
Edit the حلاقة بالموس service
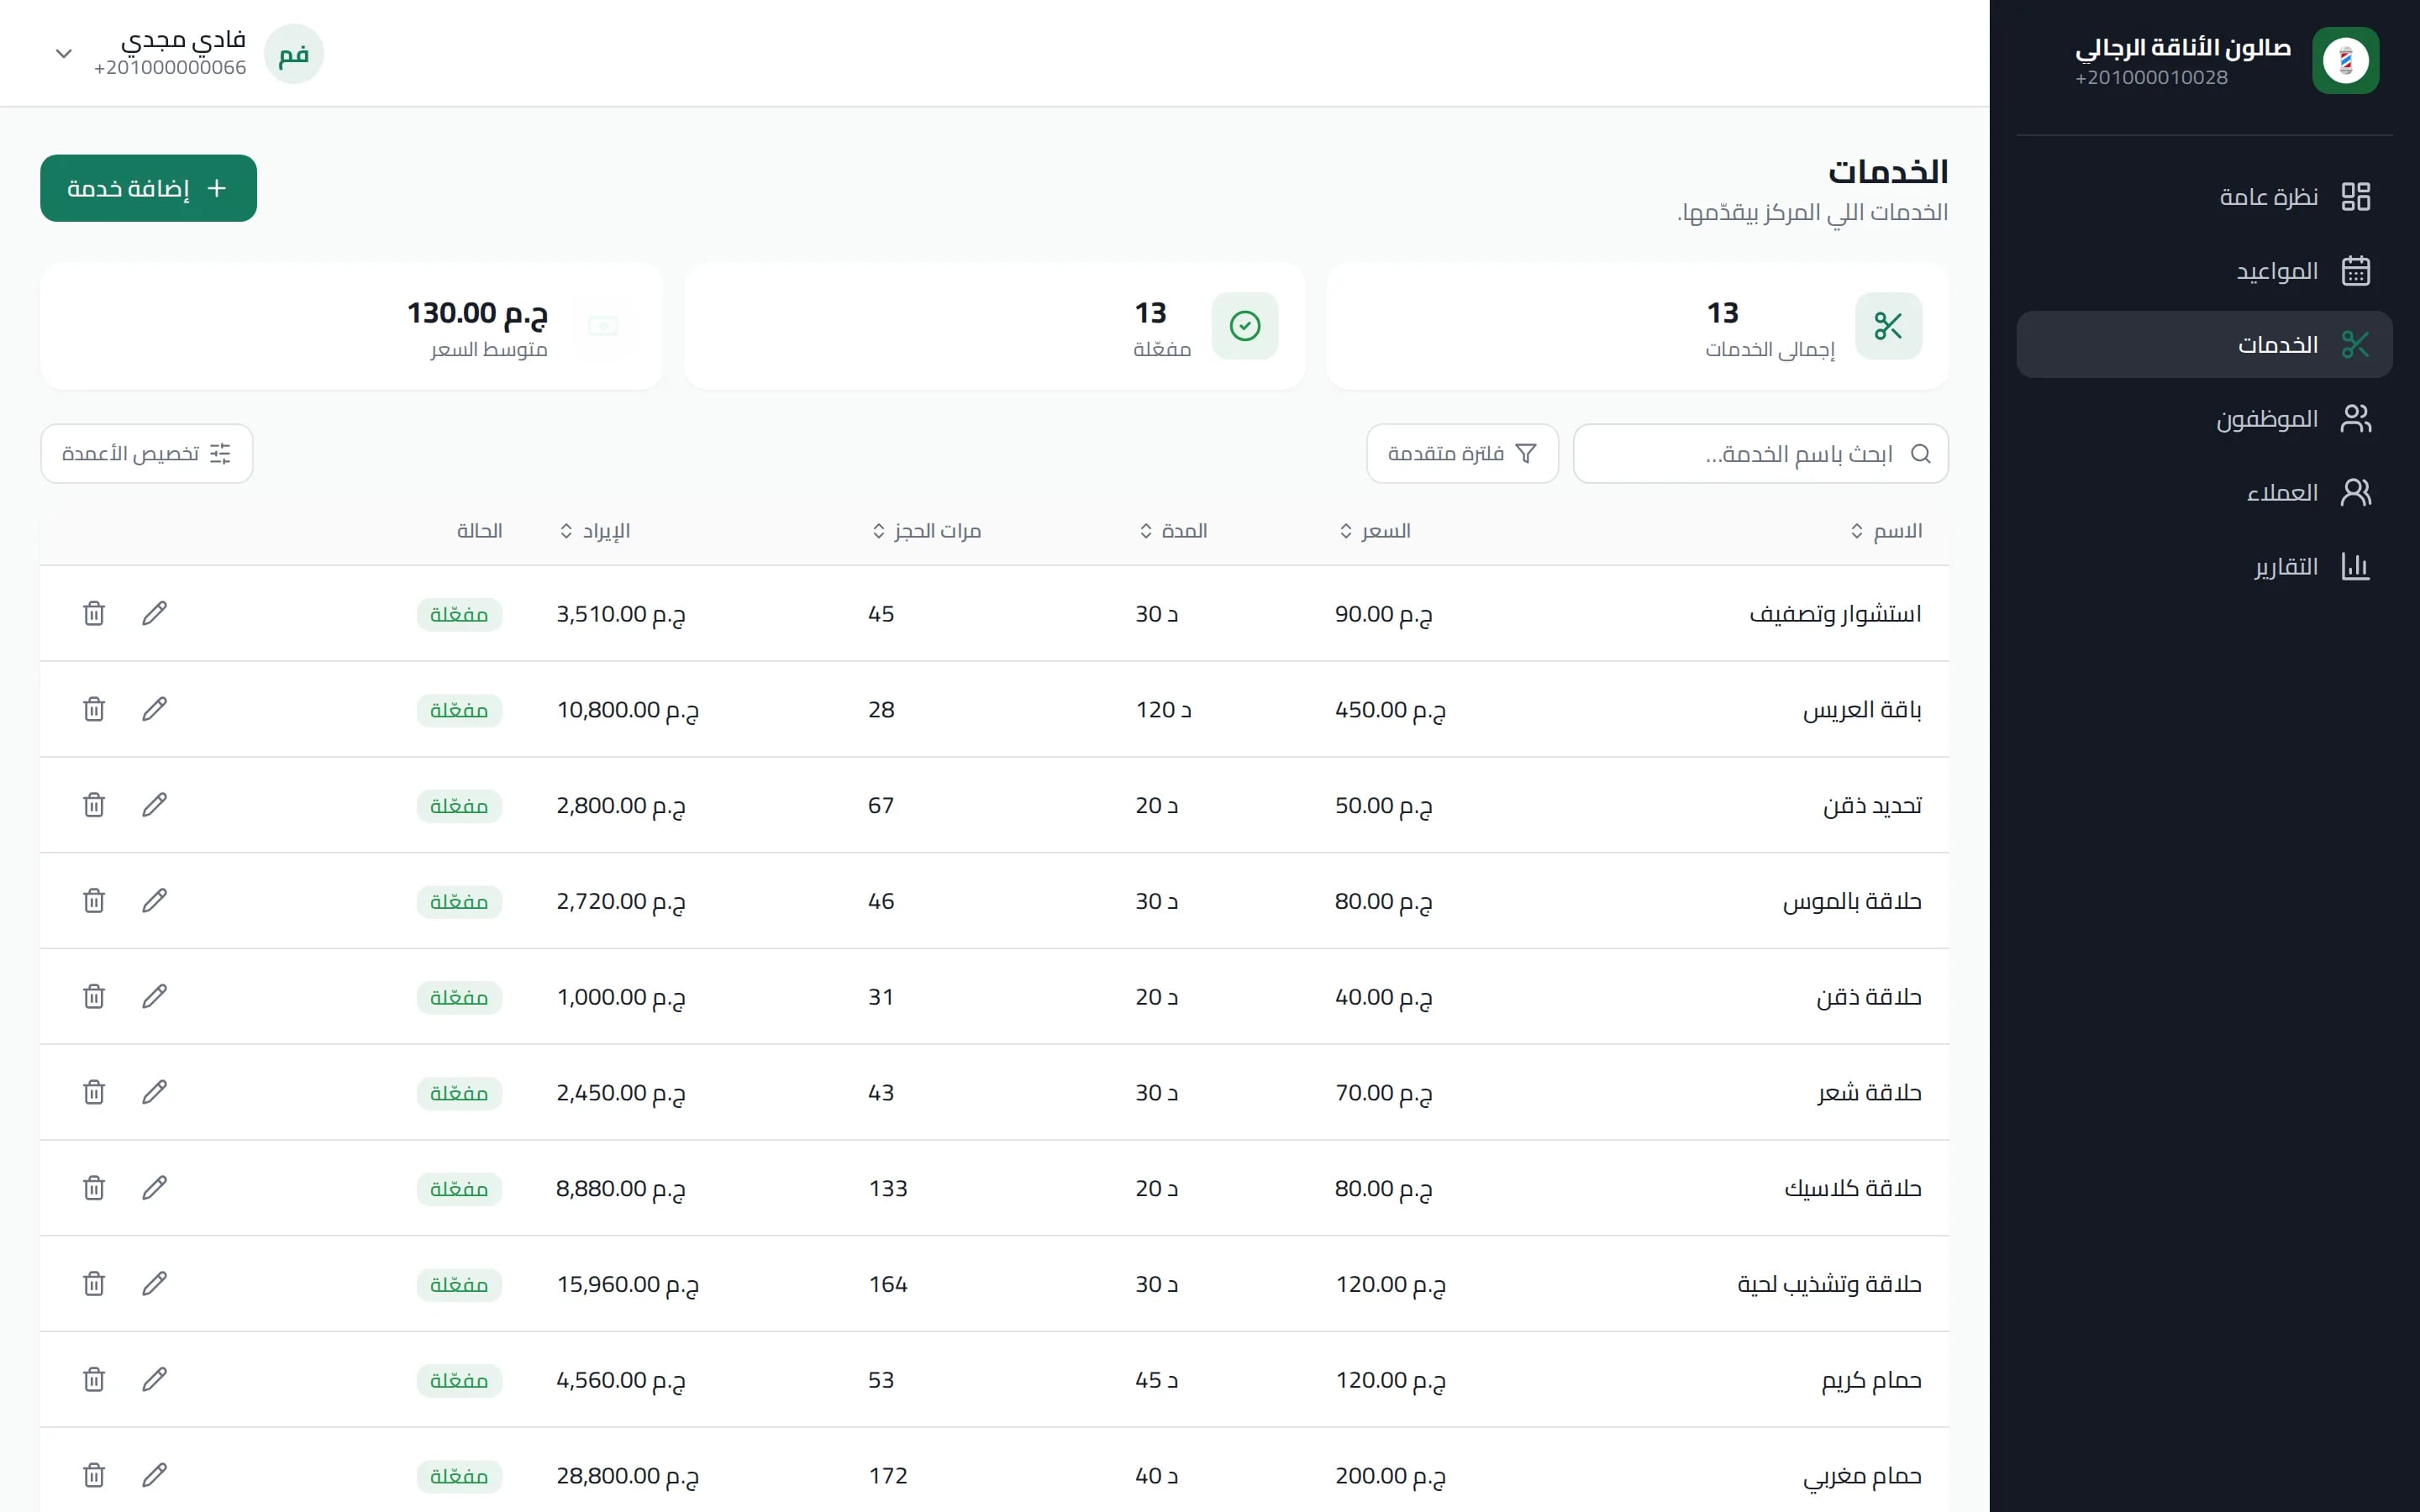point(154,901)
